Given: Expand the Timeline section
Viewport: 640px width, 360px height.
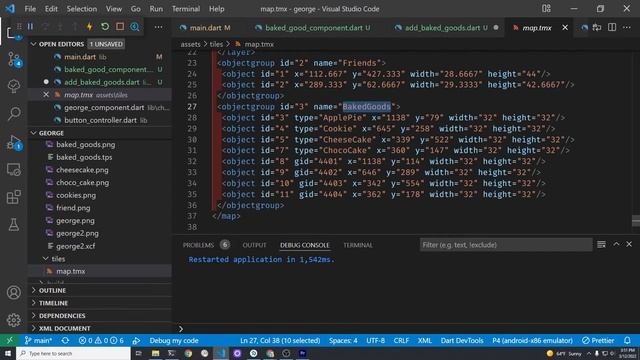Looking at the screenshot, I should (x=53, y=303).
